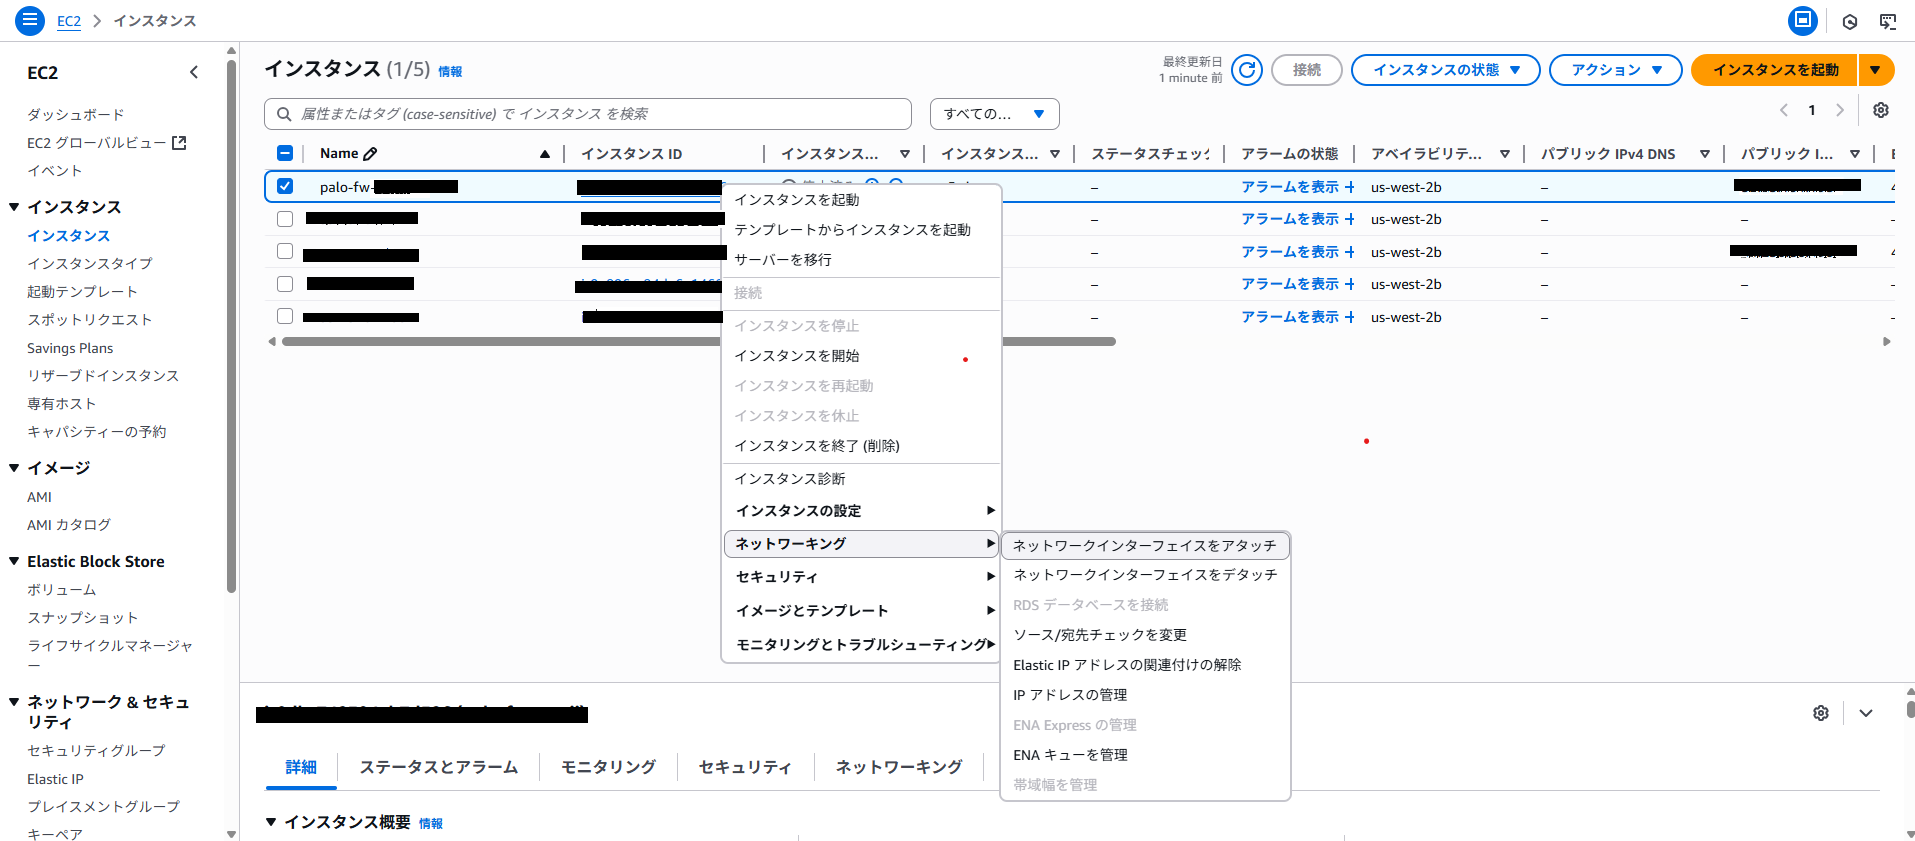
Task: Open AMI カタログ in sidebar
Action: (x=69, y=525)
